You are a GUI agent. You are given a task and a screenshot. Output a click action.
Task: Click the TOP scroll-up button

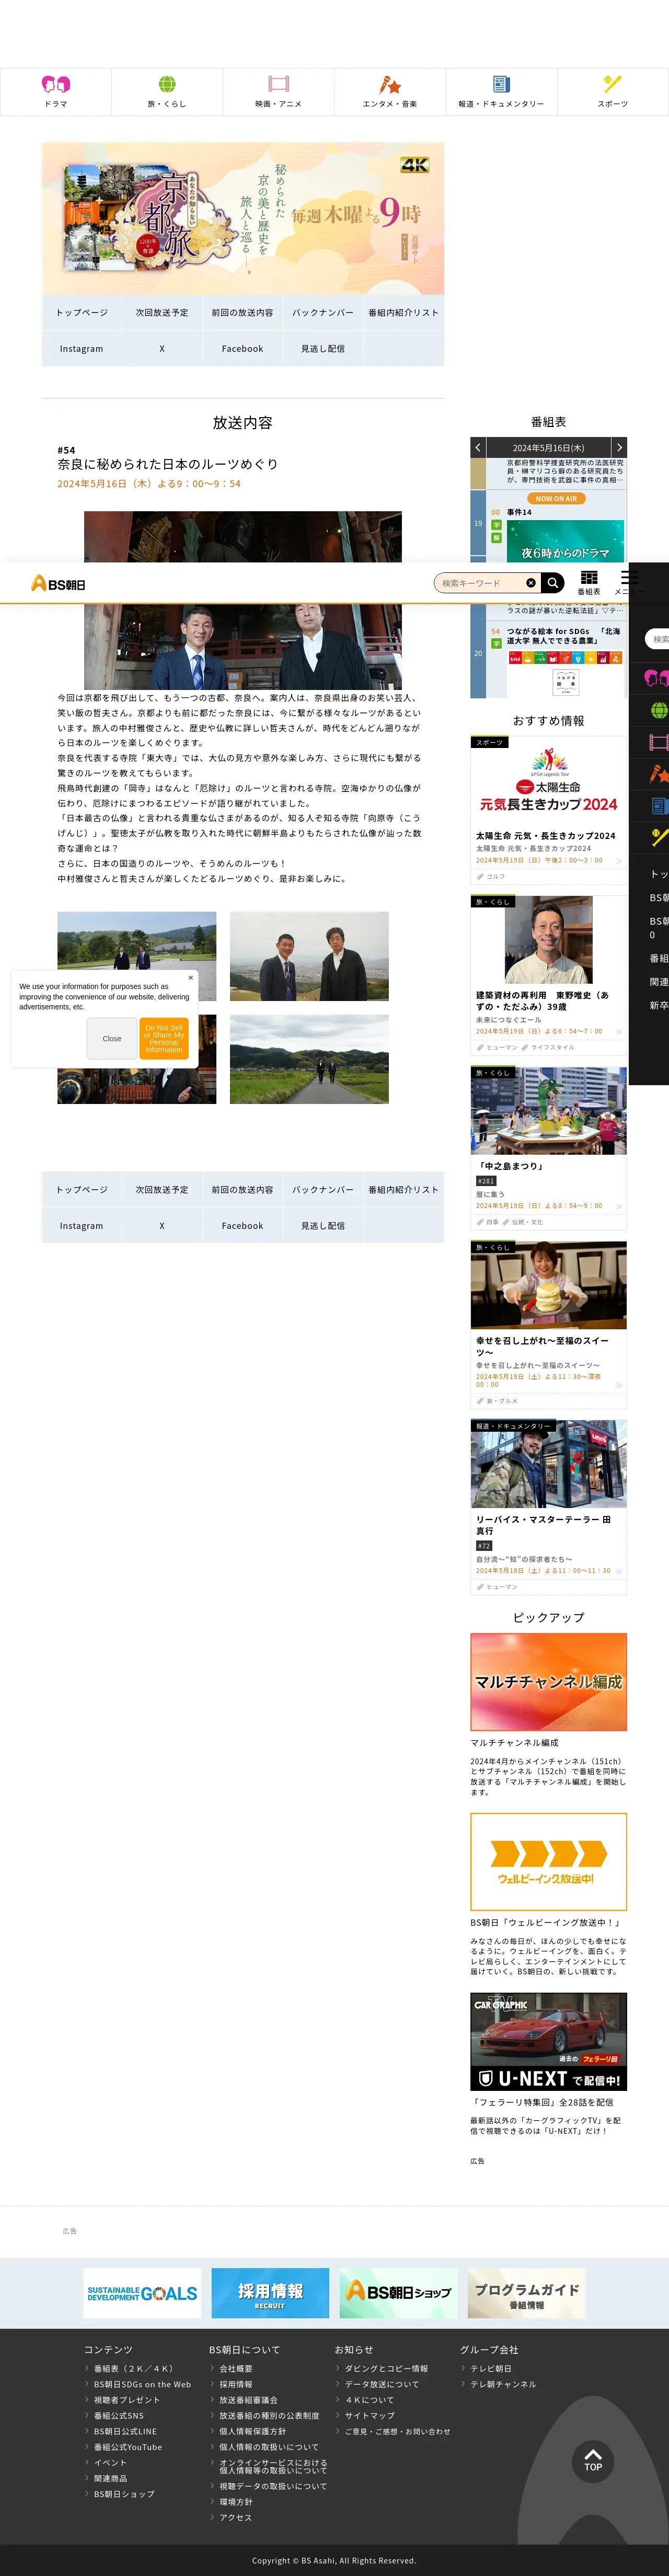(x=593, y=2460)
